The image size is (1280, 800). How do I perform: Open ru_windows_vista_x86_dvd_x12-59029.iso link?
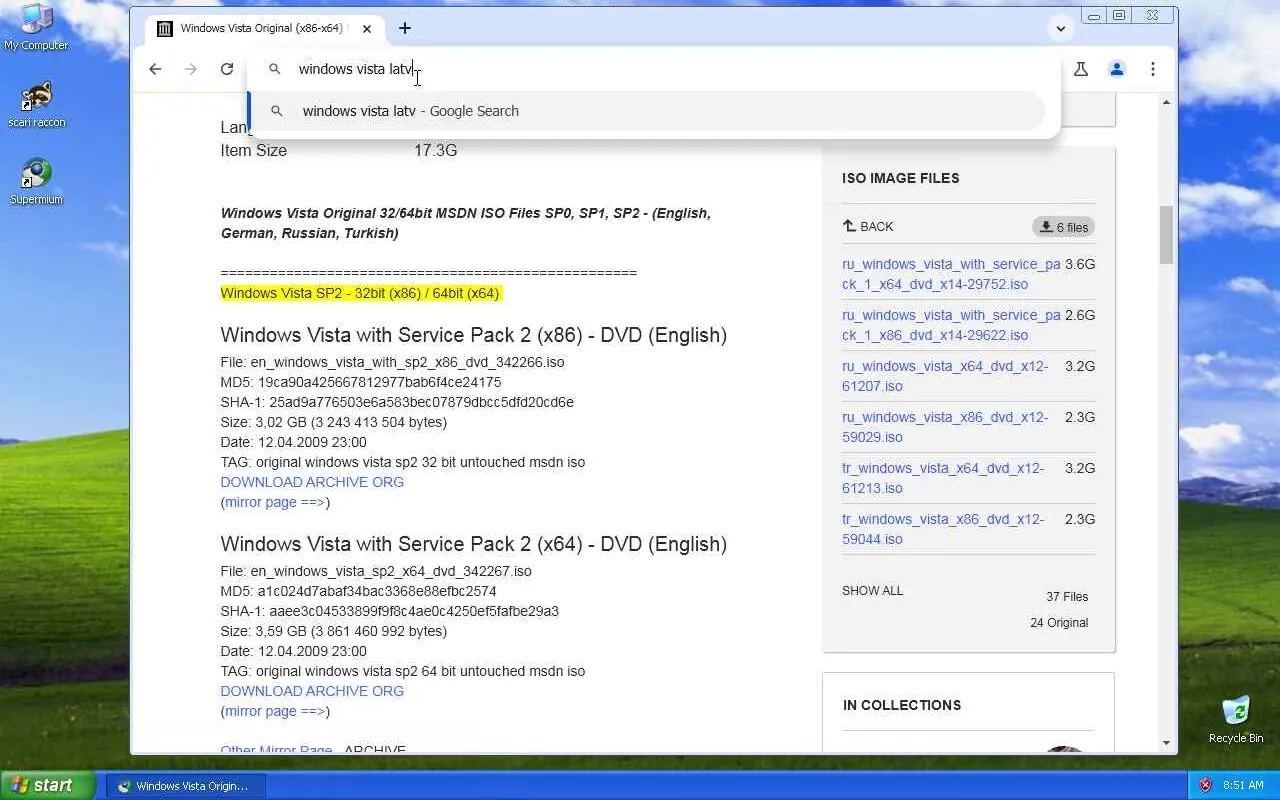point(945,427)
